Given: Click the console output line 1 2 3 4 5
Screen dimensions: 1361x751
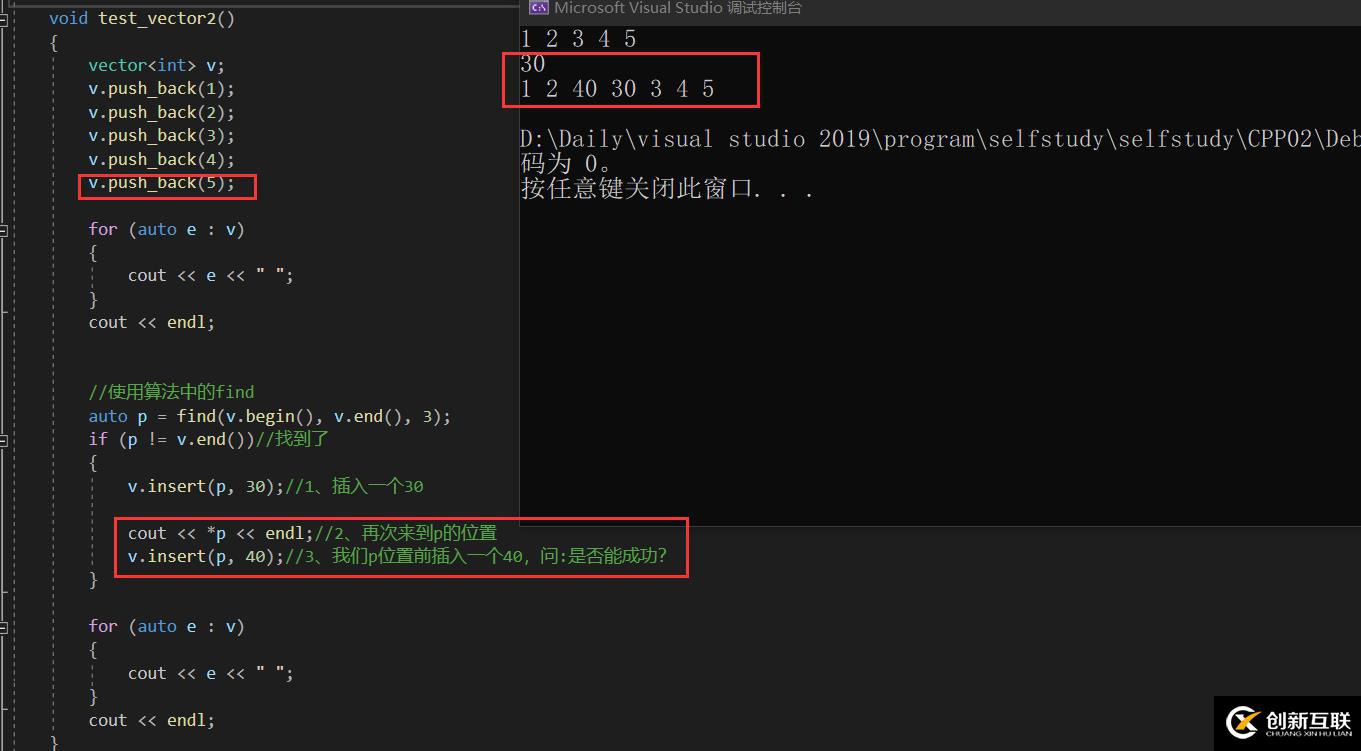Looking at the screenshot, I should pos(578,39).
